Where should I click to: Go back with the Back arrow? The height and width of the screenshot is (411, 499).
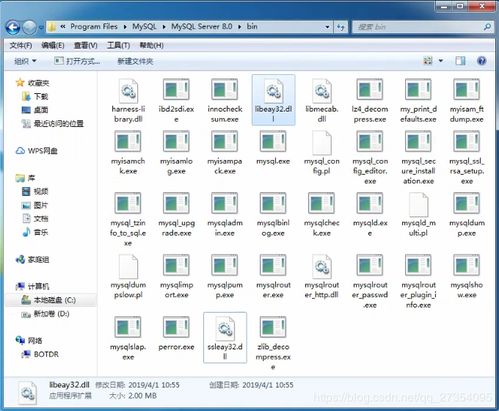(13, 27)
